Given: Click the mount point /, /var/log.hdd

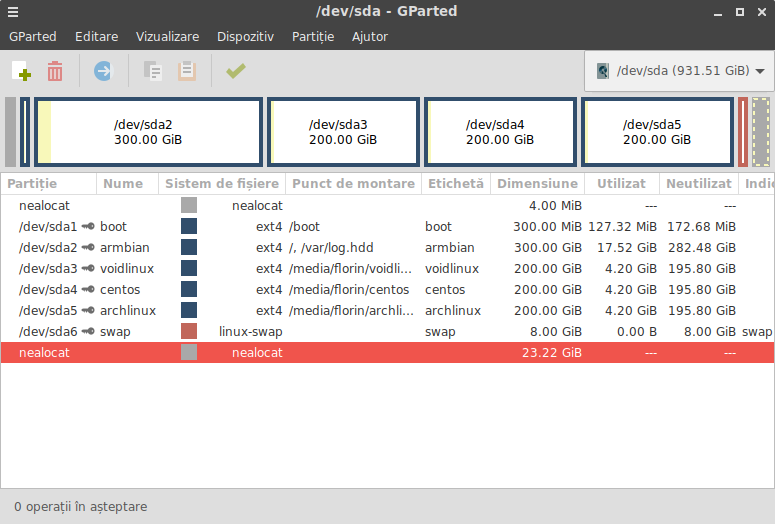Looking at the screenshot, I should tap(331, 247).
